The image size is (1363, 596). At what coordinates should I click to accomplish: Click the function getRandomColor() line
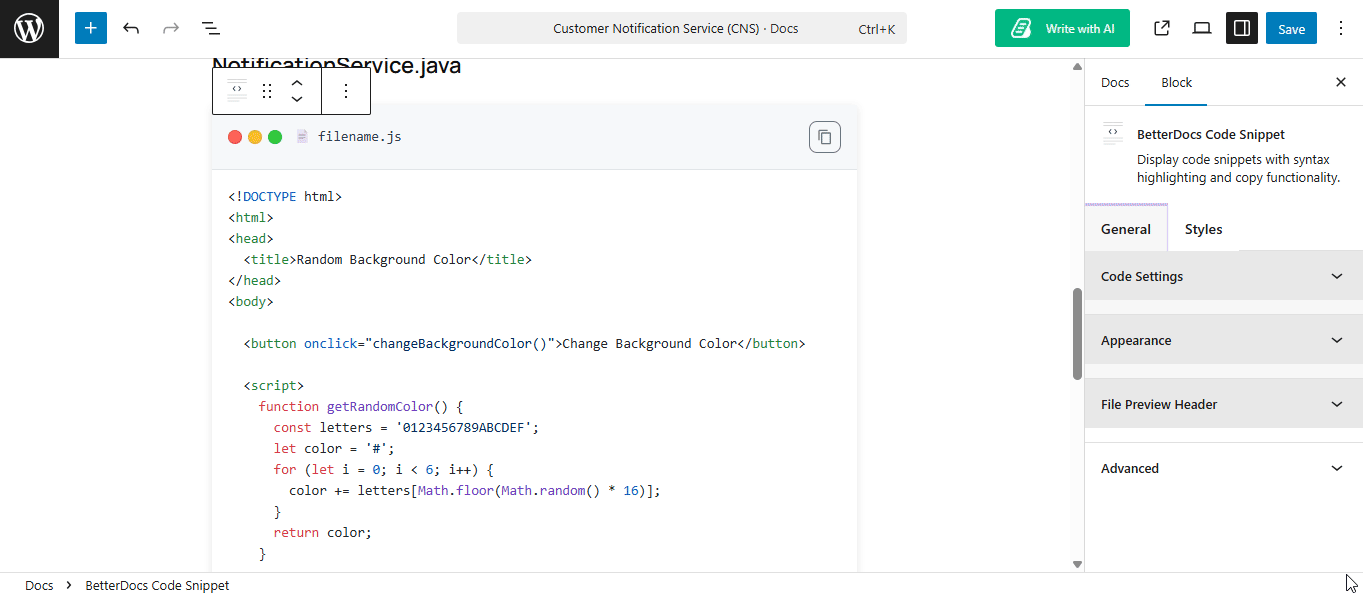click(x=361, y=406)
